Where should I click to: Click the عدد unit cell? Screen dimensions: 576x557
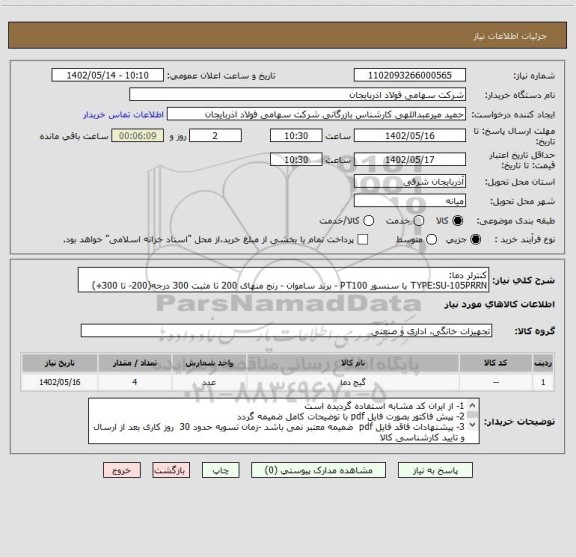pyautogui.click(x=209, y=382)
